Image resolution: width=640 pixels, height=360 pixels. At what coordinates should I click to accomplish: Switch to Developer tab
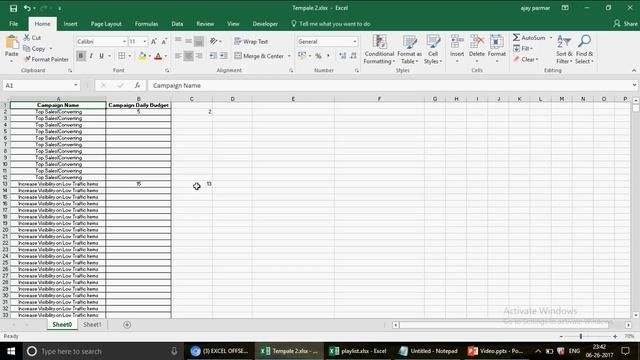coord(265,24)
